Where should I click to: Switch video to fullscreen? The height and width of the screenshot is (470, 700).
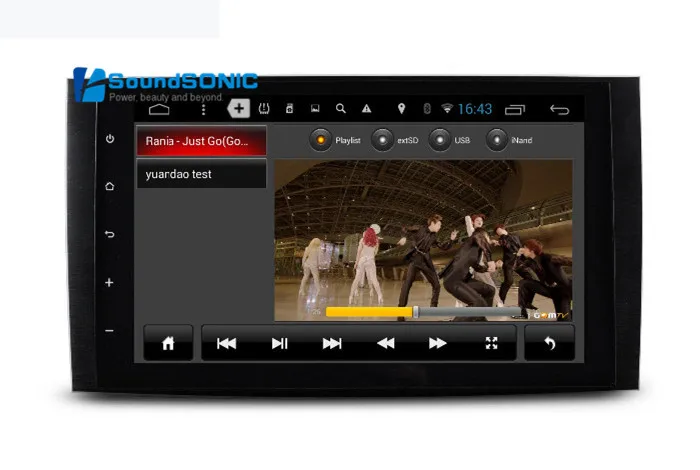pyautogui.click(x=492, y=343)
